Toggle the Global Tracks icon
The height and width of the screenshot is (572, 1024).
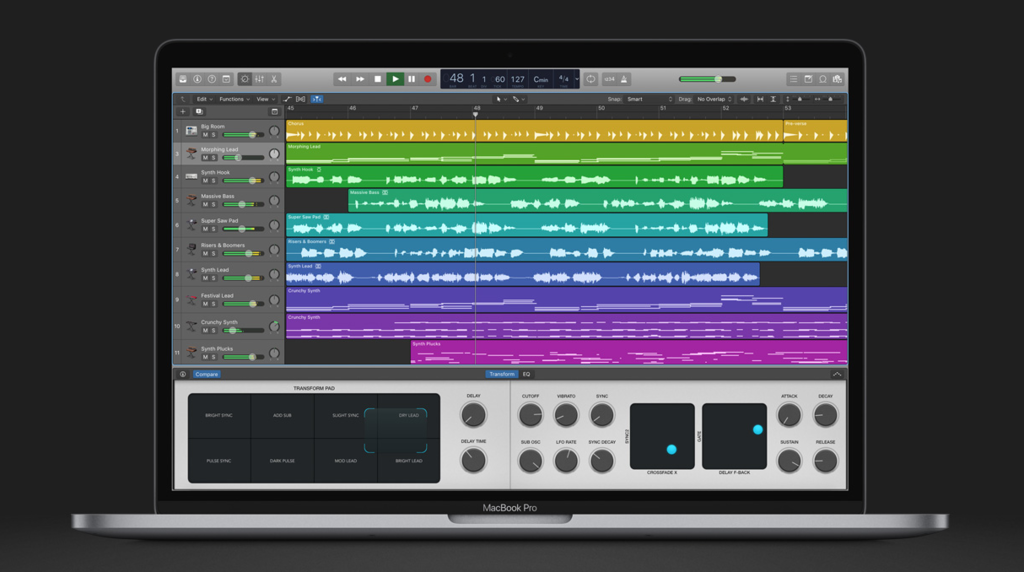point(275,112)
